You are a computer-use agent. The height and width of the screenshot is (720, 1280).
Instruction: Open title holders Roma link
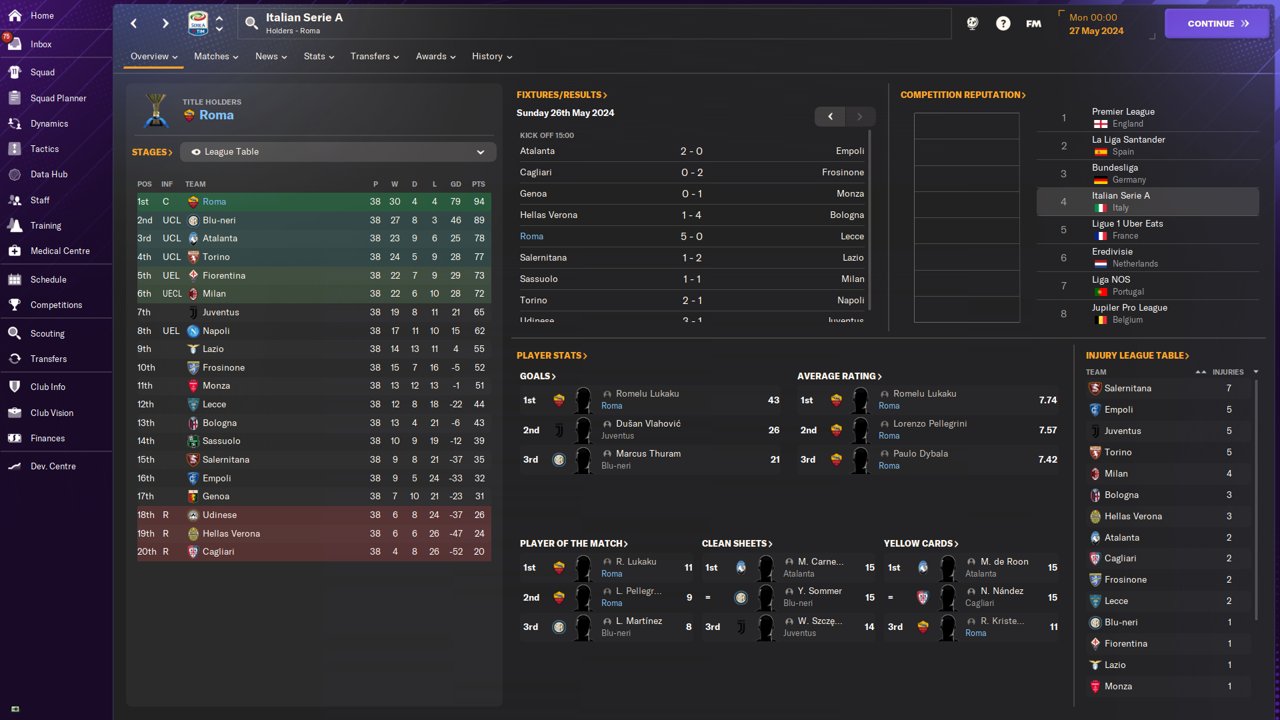216,115
